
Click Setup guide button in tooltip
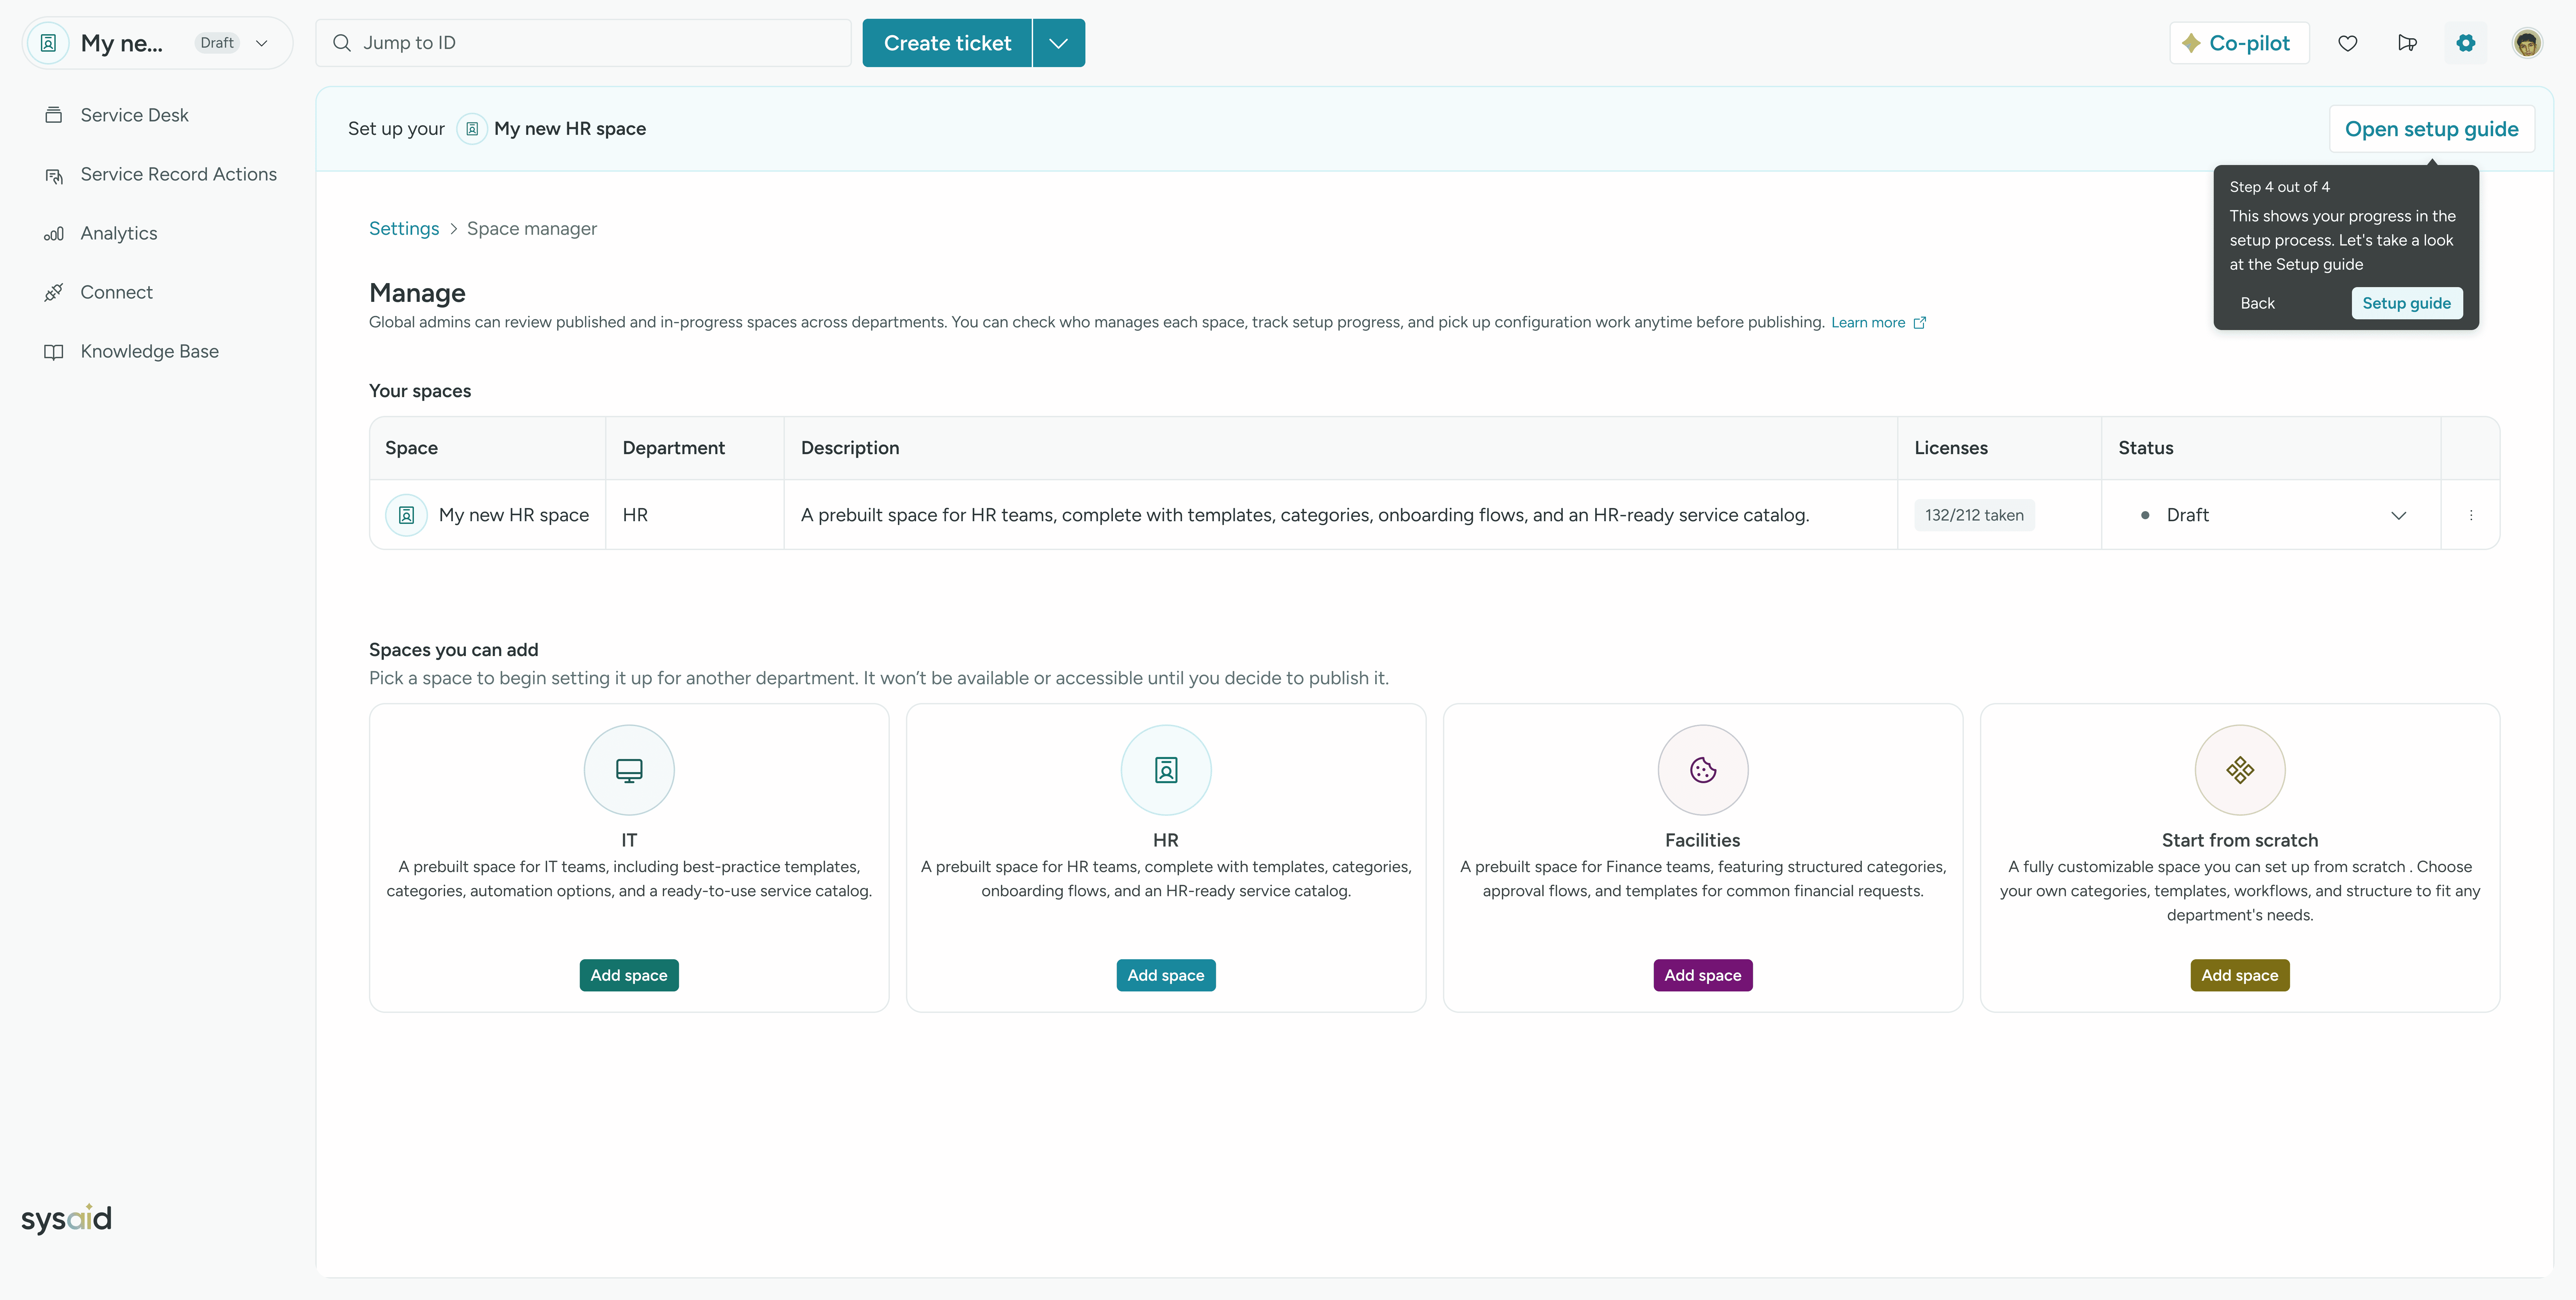tap(2406, 303)
